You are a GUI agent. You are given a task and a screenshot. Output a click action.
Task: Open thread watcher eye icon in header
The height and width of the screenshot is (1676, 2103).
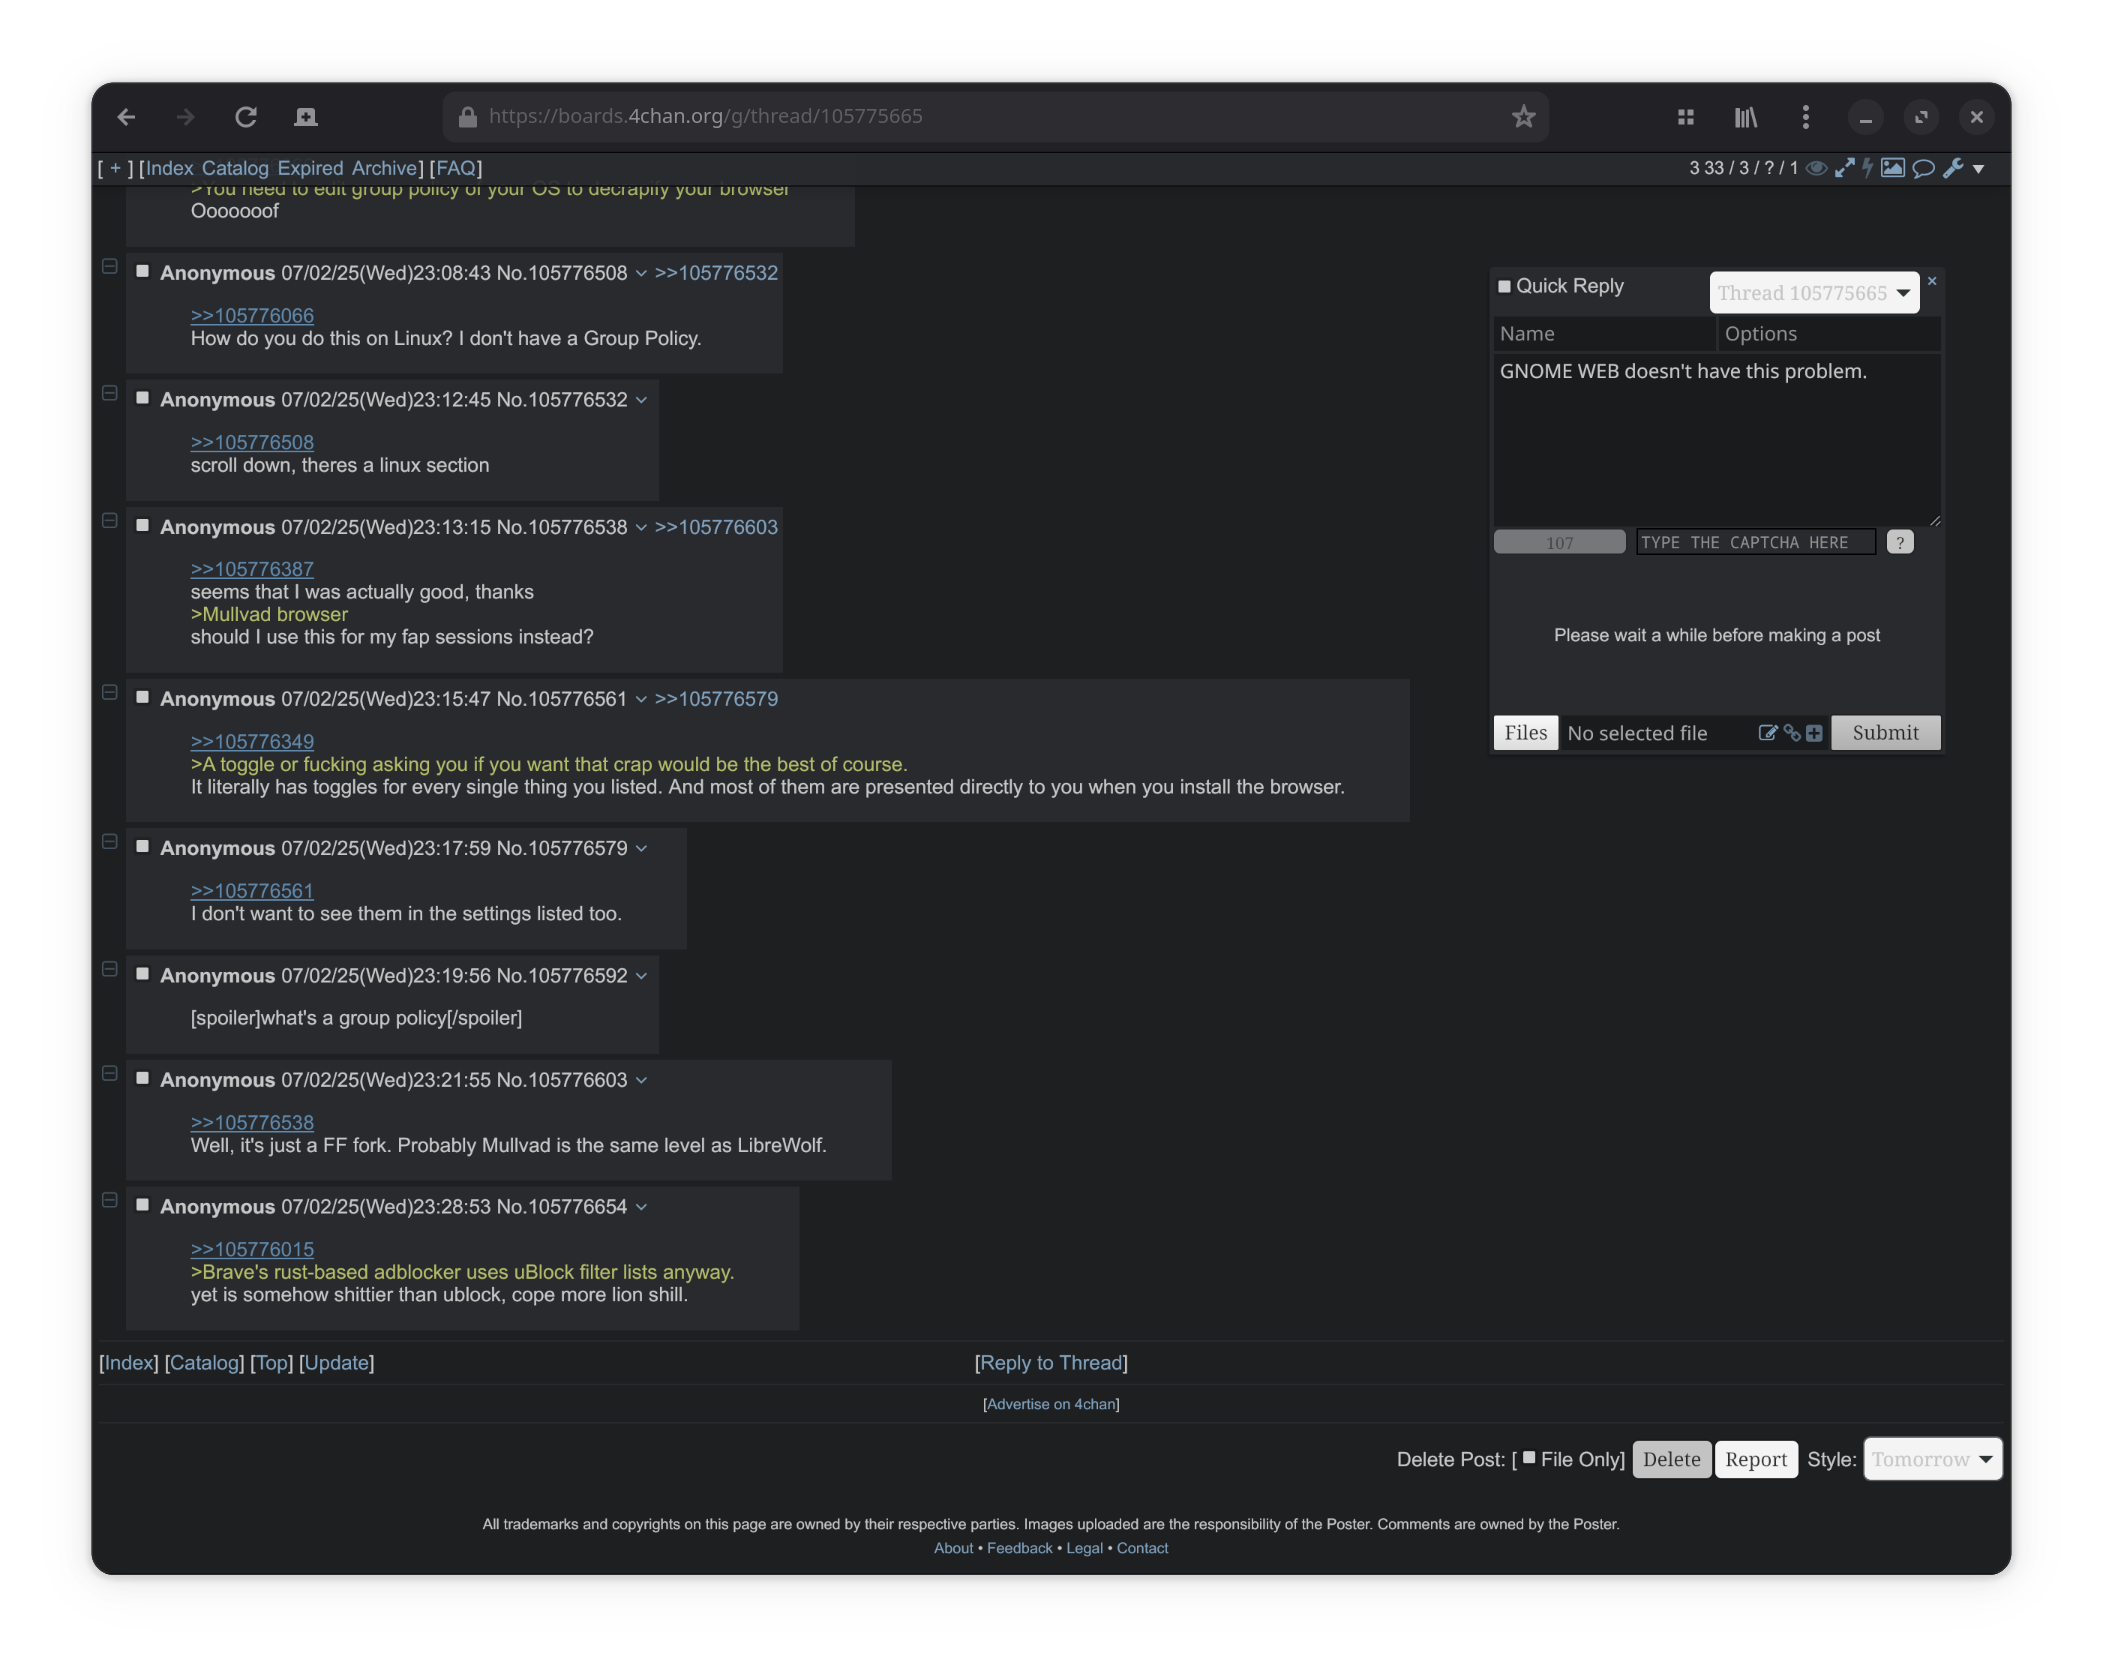click(x=1816, y=168)
